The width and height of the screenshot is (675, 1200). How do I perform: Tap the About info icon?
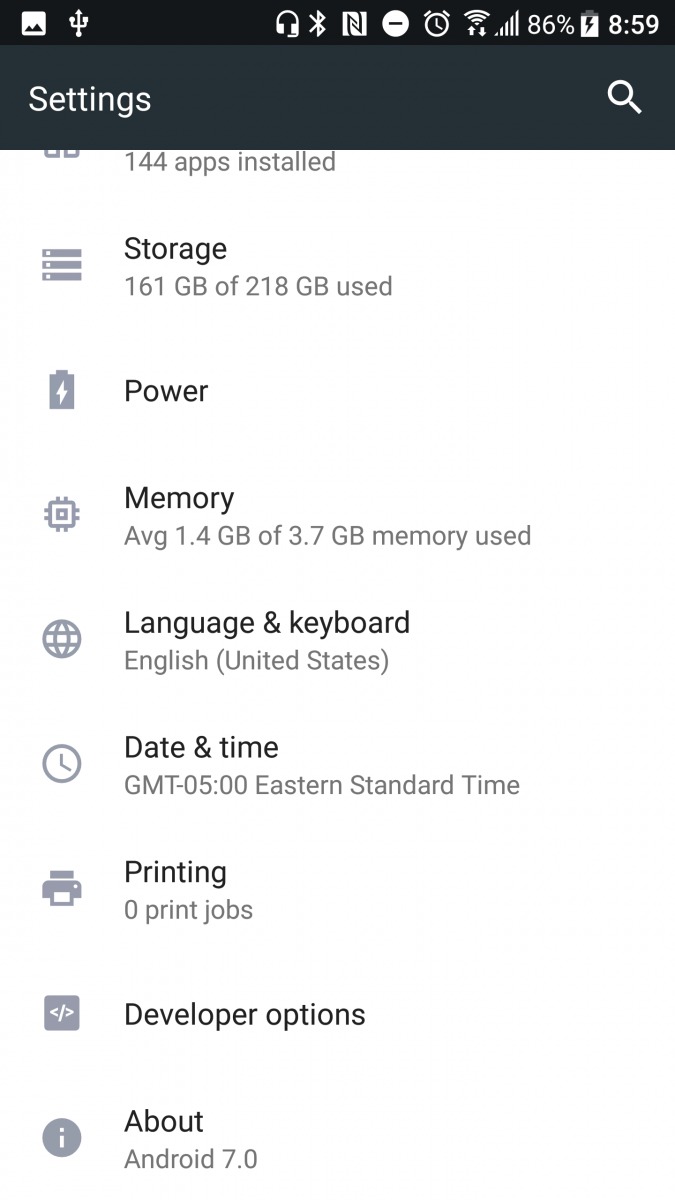coord(62,1137)
